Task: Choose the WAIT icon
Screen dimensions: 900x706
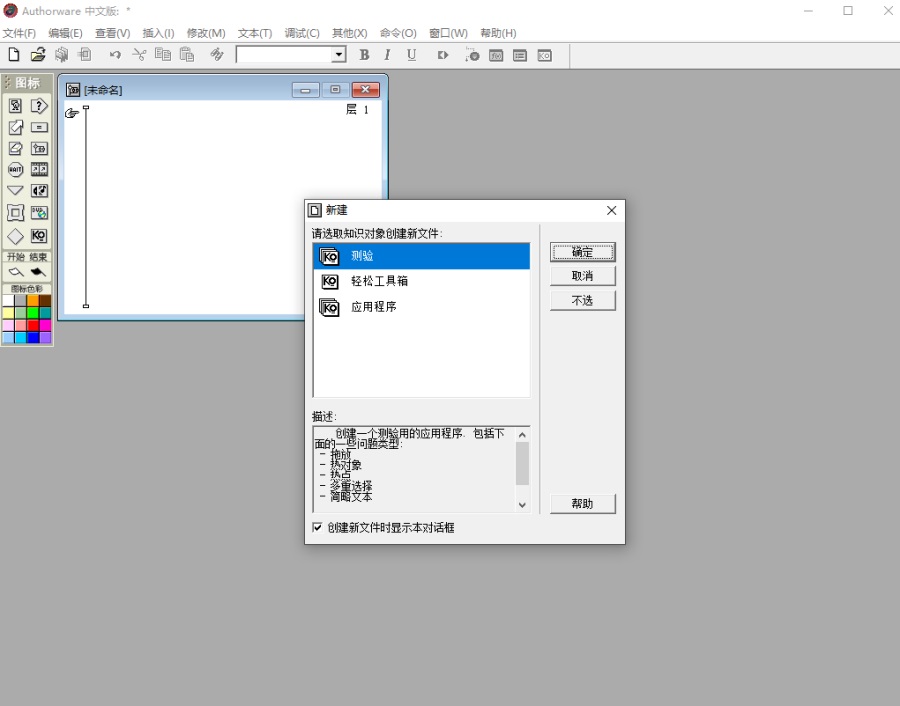Action: coord(15,169)
